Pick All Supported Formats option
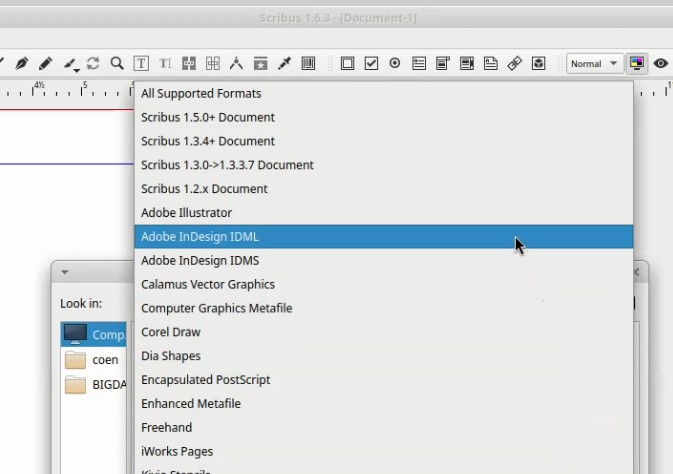This screenshot has height=474, width=673. pyautogui.click(x=201, y=93)
